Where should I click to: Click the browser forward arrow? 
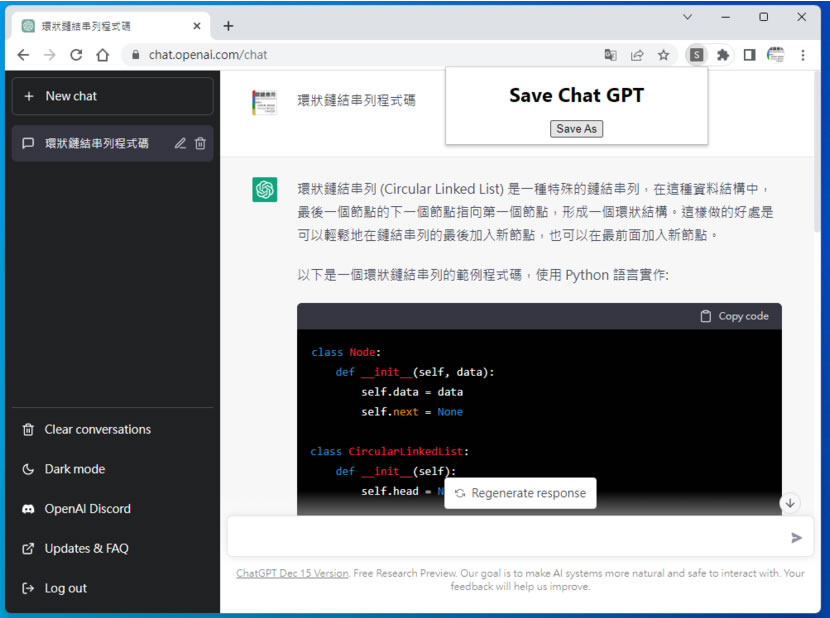click(49, 55)
